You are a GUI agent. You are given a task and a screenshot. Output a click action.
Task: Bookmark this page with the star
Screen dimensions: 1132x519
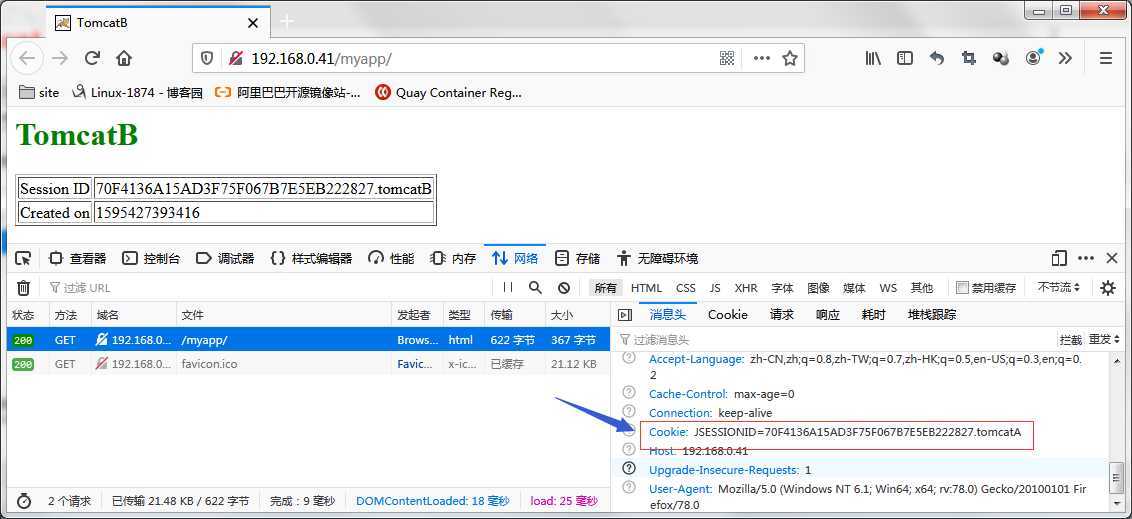tap(790, 58)
